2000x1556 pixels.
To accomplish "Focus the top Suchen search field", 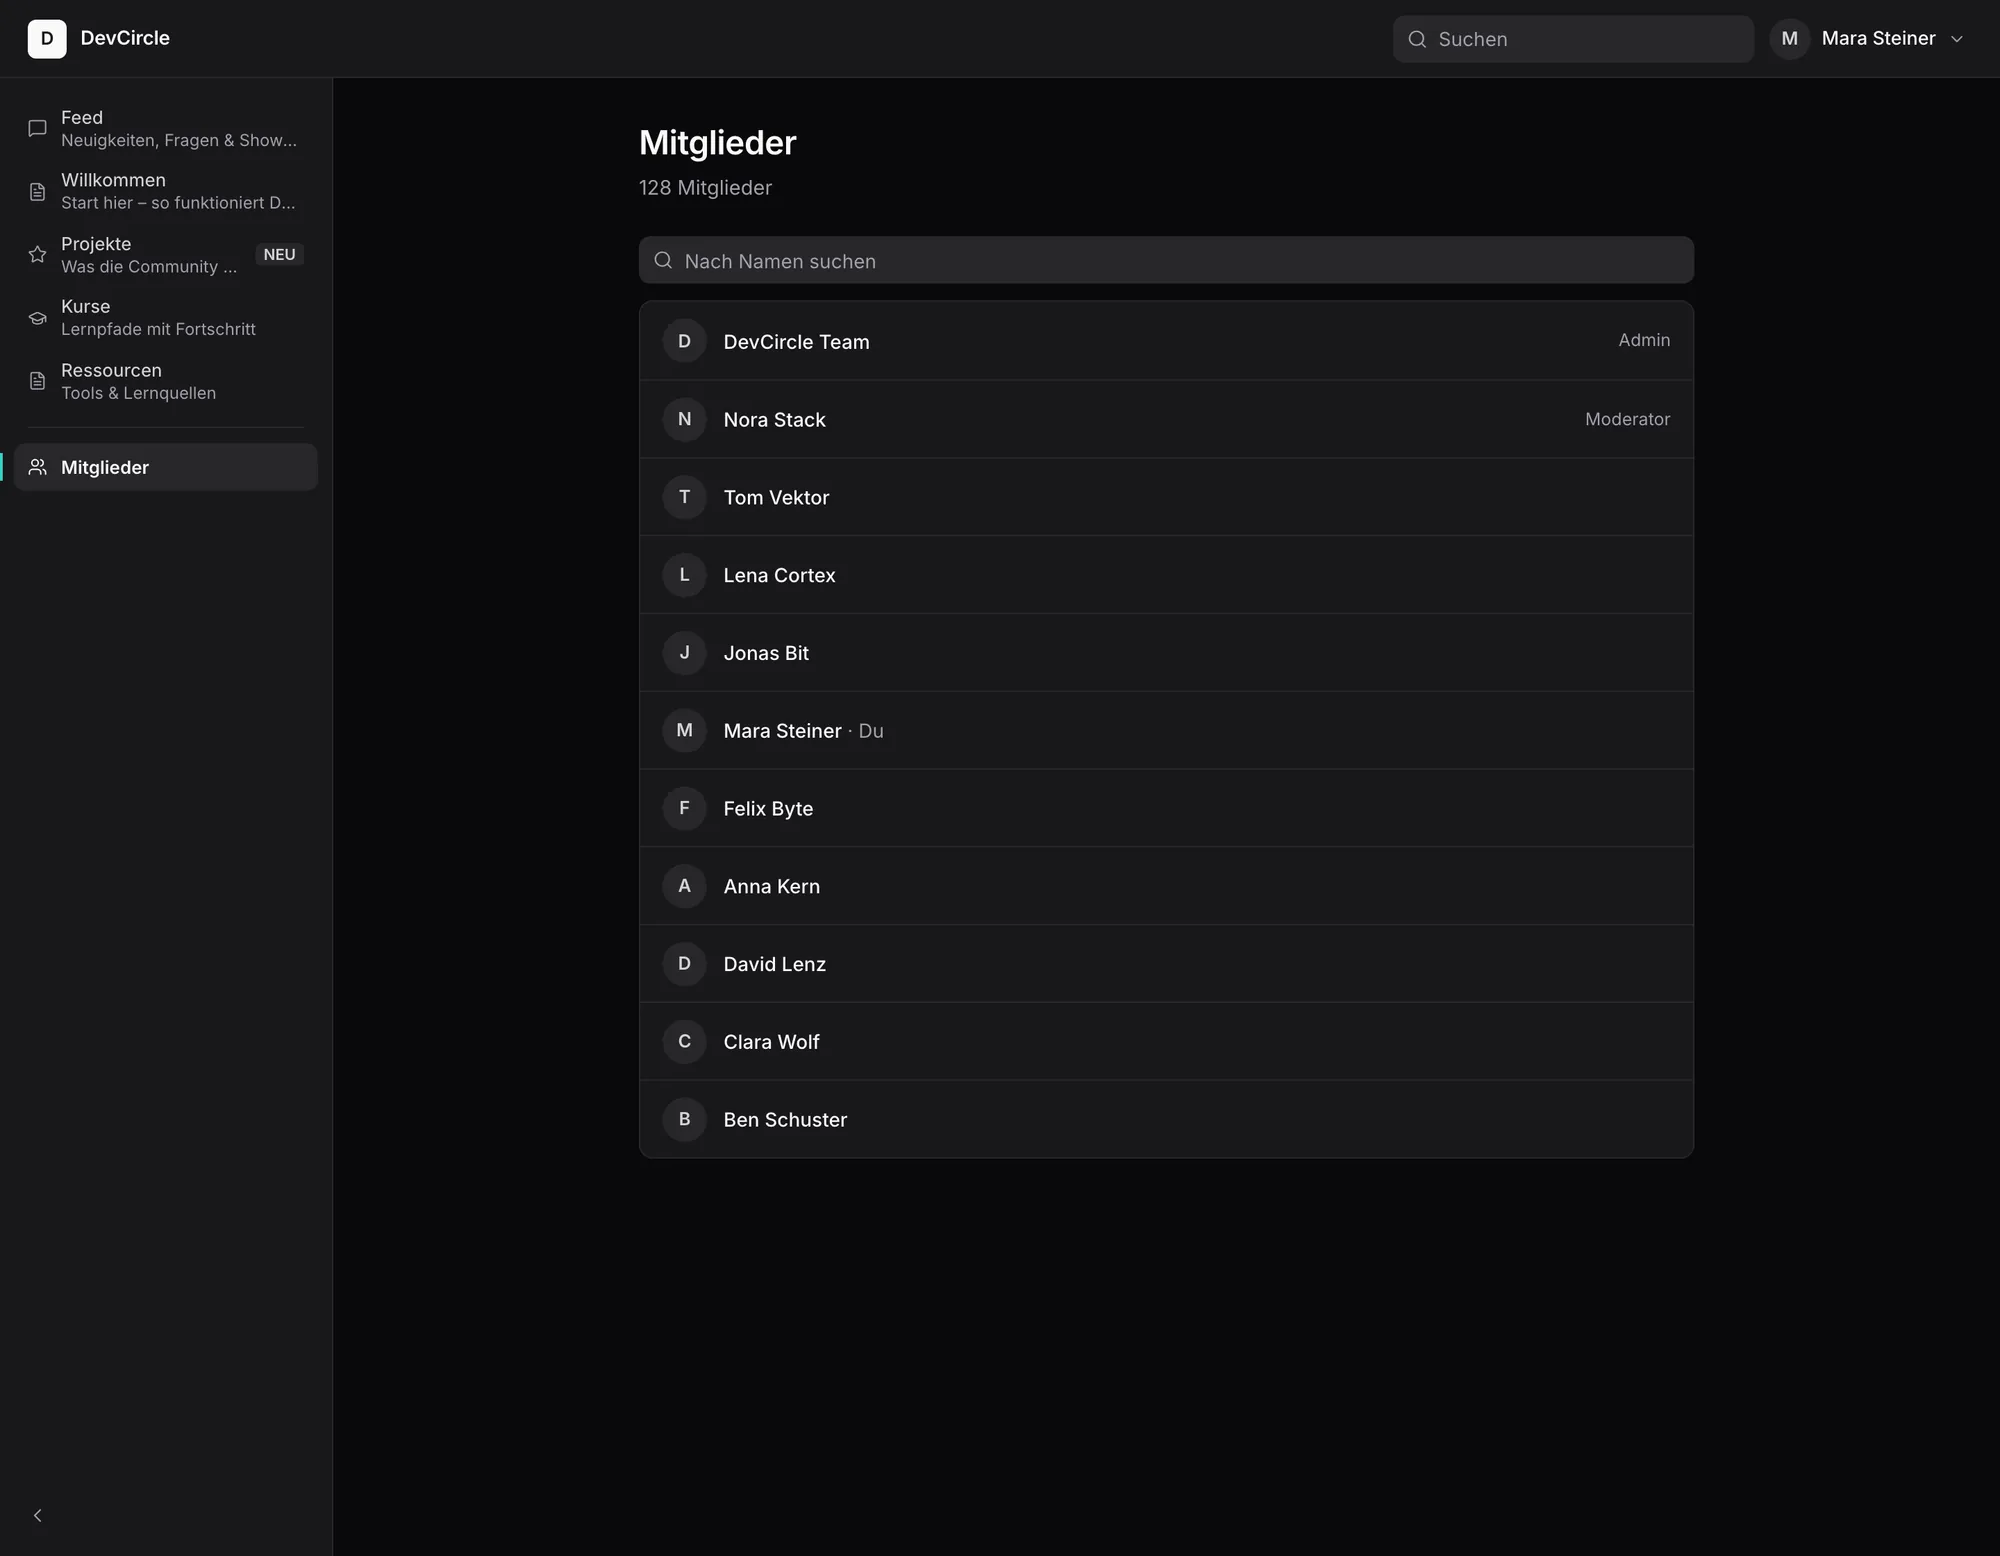I will (1573, 39).
